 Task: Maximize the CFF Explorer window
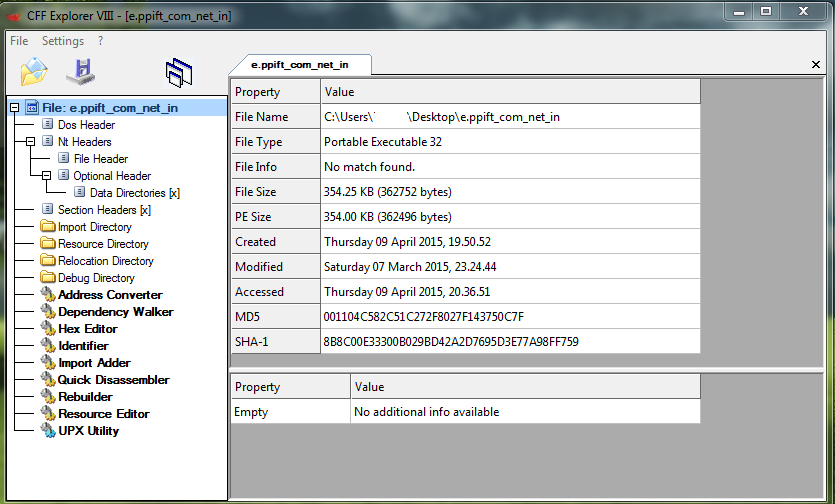[x=766, y=12]
